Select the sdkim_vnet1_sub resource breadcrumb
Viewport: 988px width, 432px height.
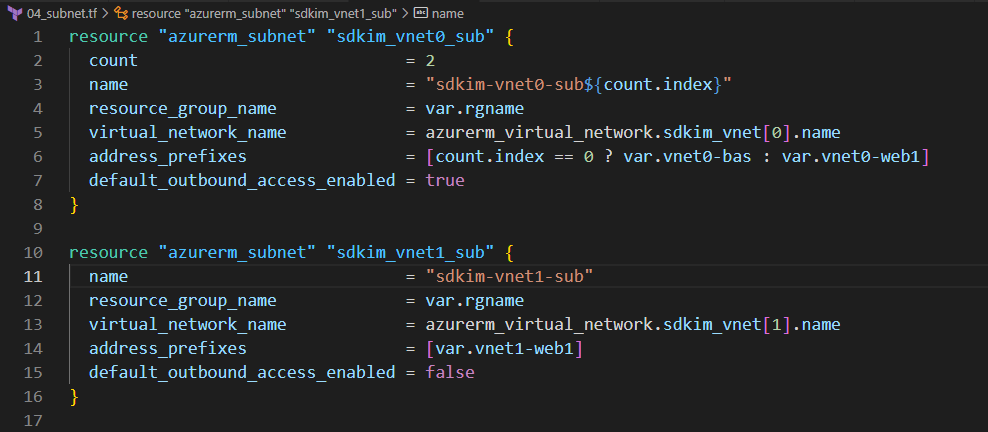coord(265,13)
